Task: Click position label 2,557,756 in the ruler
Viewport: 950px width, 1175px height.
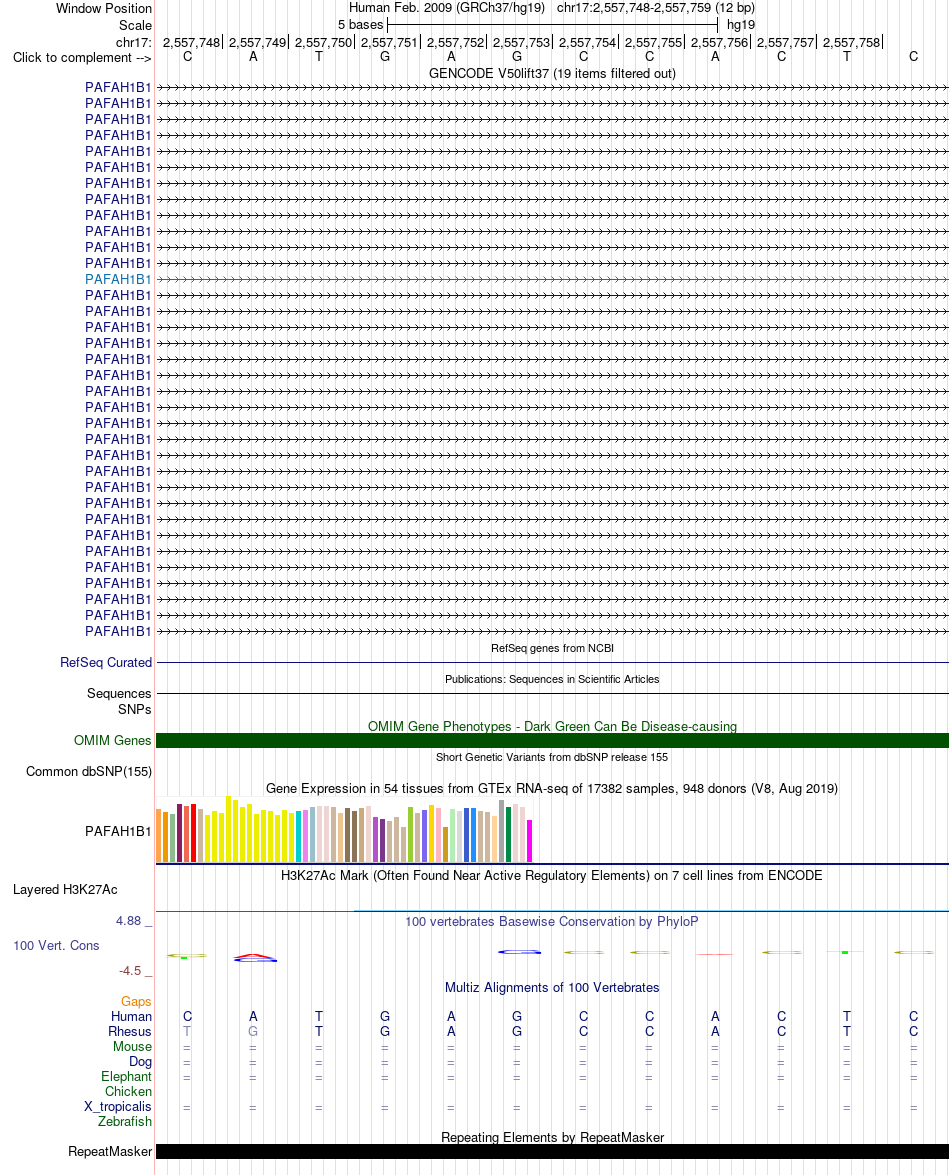Action: [x=719, y=43]
